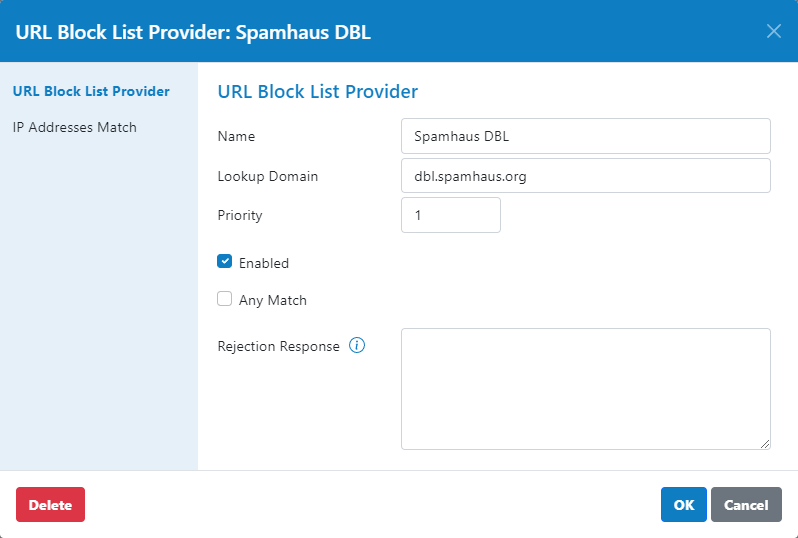This screenshot has height=538, width=798.
Task: Focus the Name field containing Spamhaus DBL
Action: pos(586,136)
